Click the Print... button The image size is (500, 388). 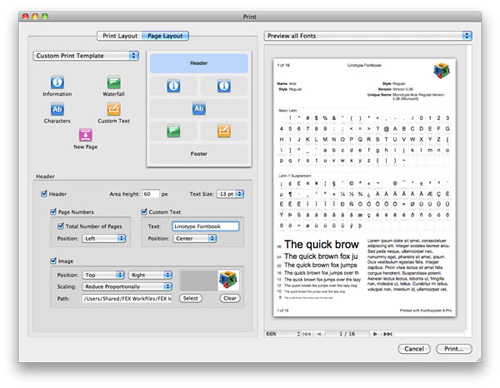point(454,349)
